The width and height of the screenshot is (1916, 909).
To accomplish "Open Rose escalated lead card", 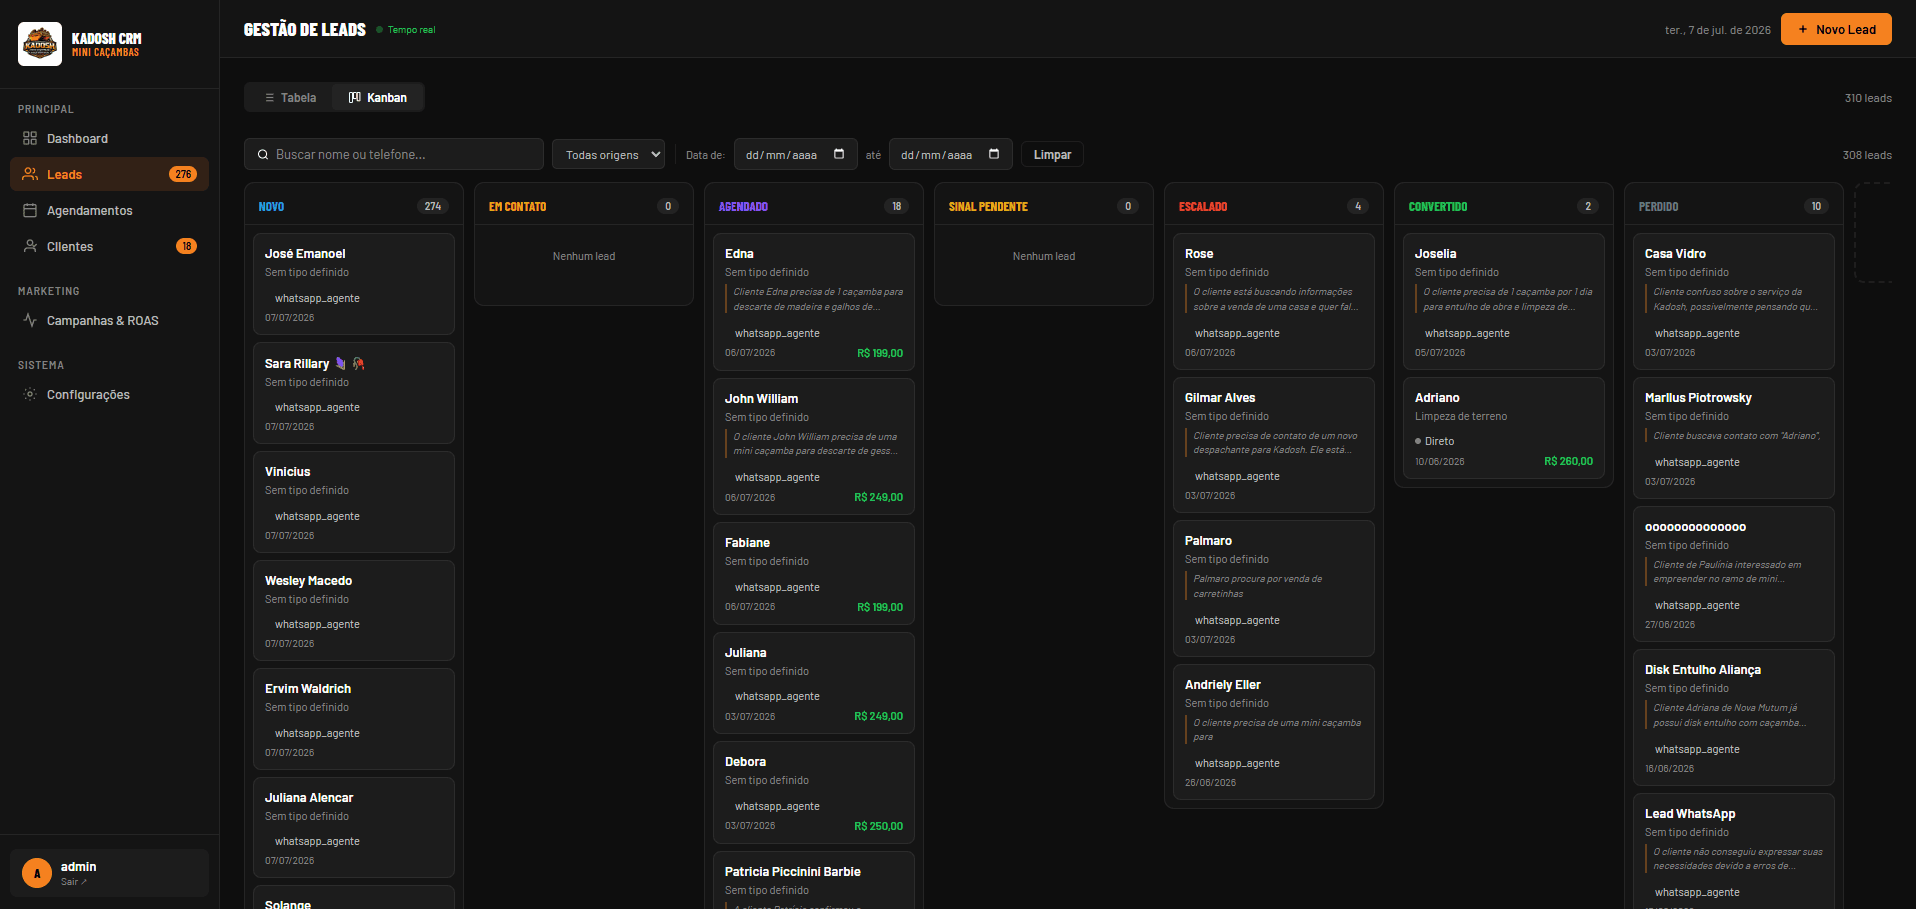I will pos(1274,301).
